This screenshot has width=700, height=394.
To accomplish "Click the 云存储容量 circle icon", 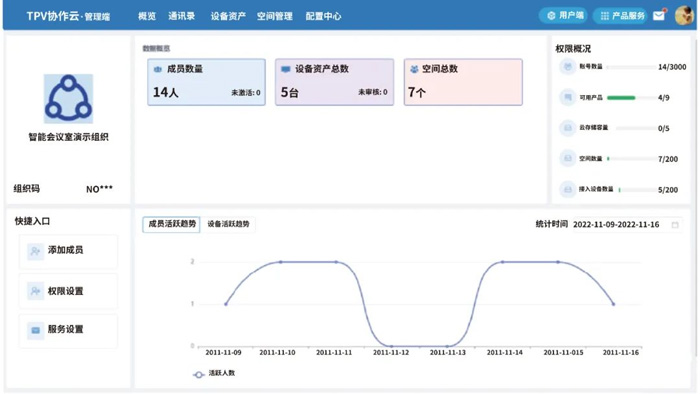I will [x=567, y=128].
